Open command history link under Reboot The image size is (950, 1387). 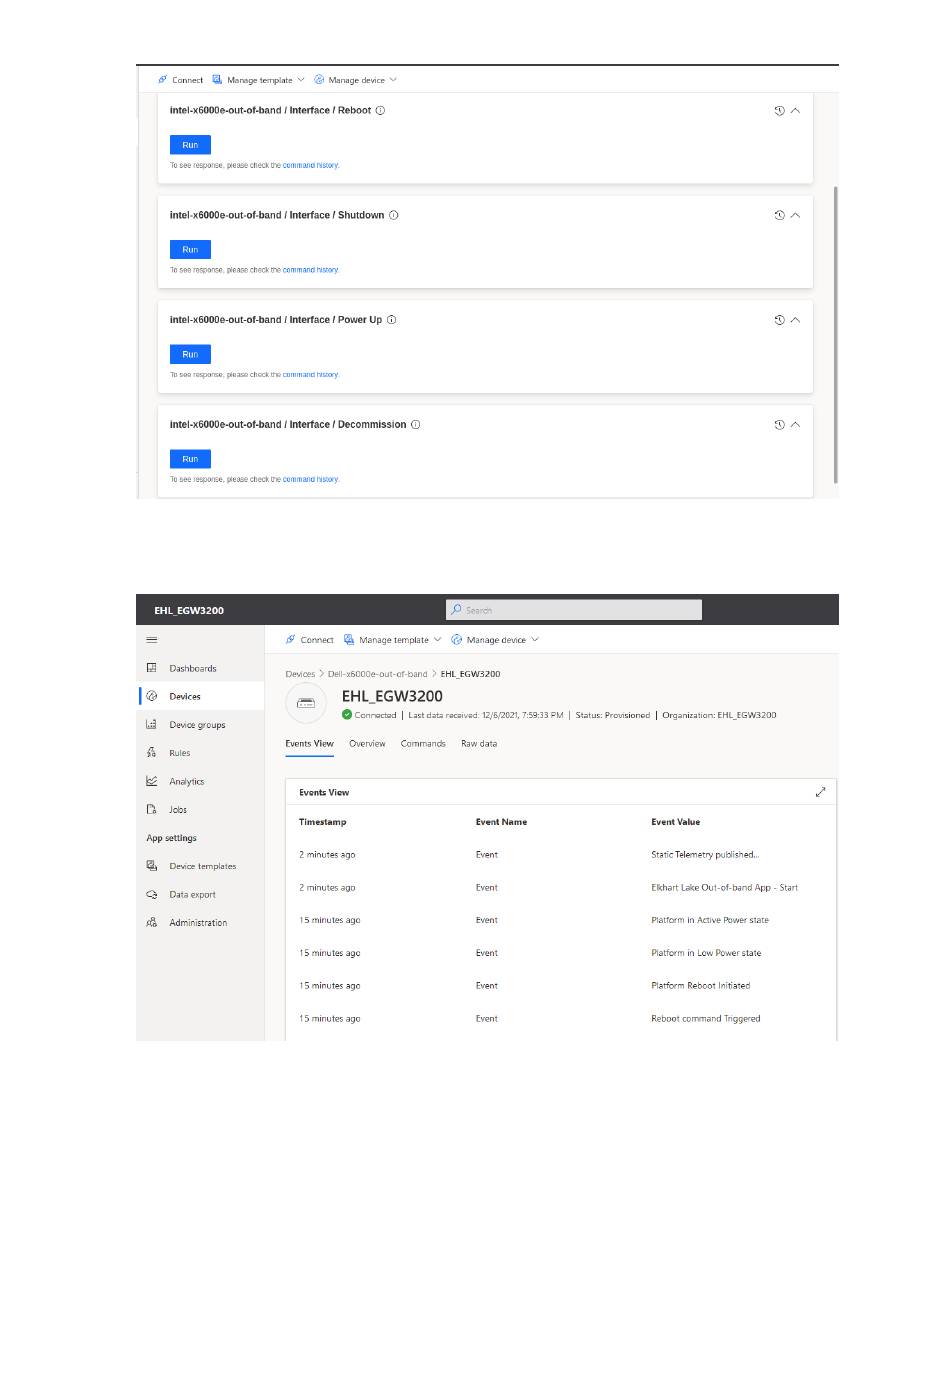310,166
